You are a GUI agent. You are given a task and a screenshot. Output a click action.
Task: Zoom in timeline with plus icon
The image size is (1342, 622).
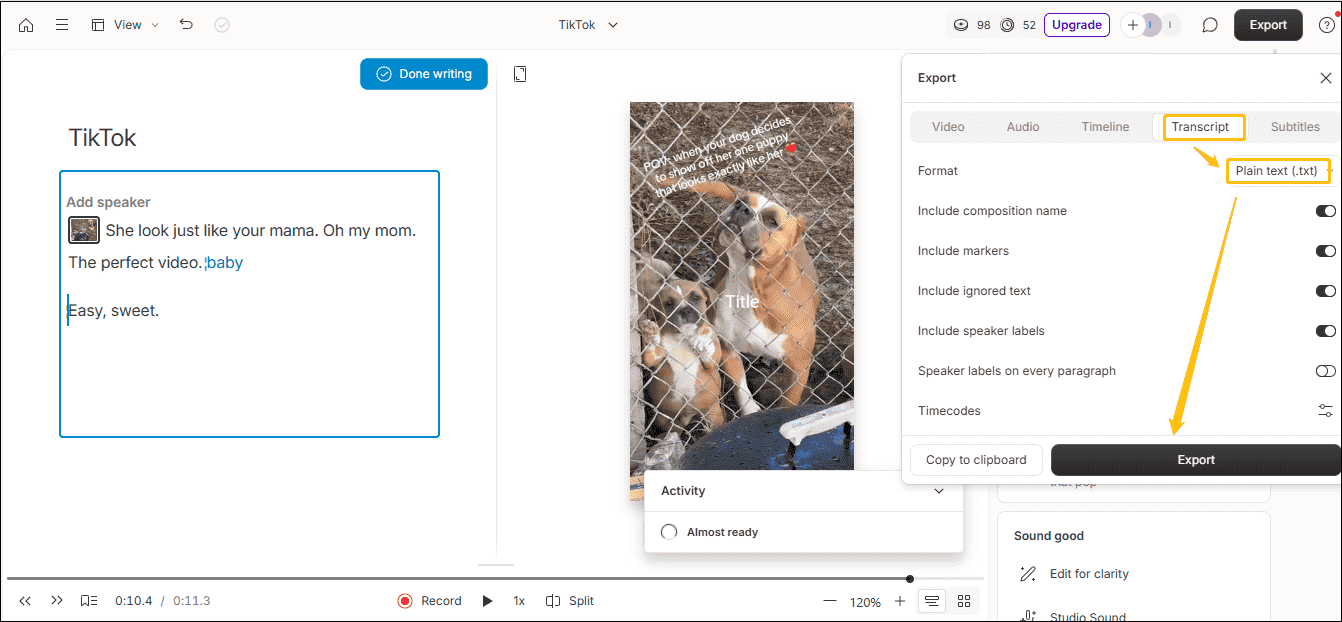coord(900,601)
